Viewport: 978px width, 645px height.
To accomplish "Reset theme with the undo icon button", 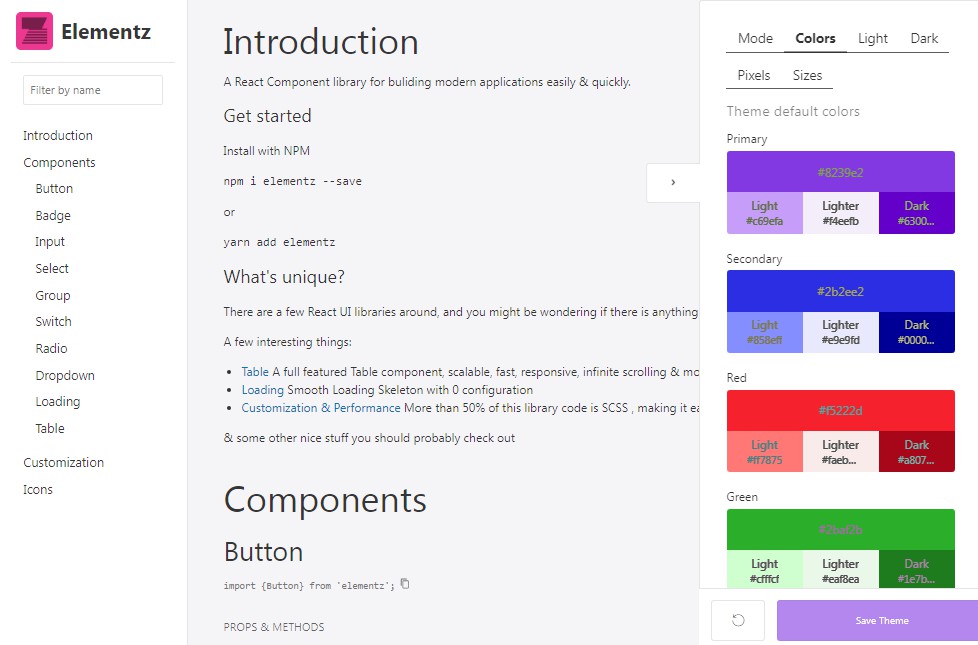I will coord(738,620).
